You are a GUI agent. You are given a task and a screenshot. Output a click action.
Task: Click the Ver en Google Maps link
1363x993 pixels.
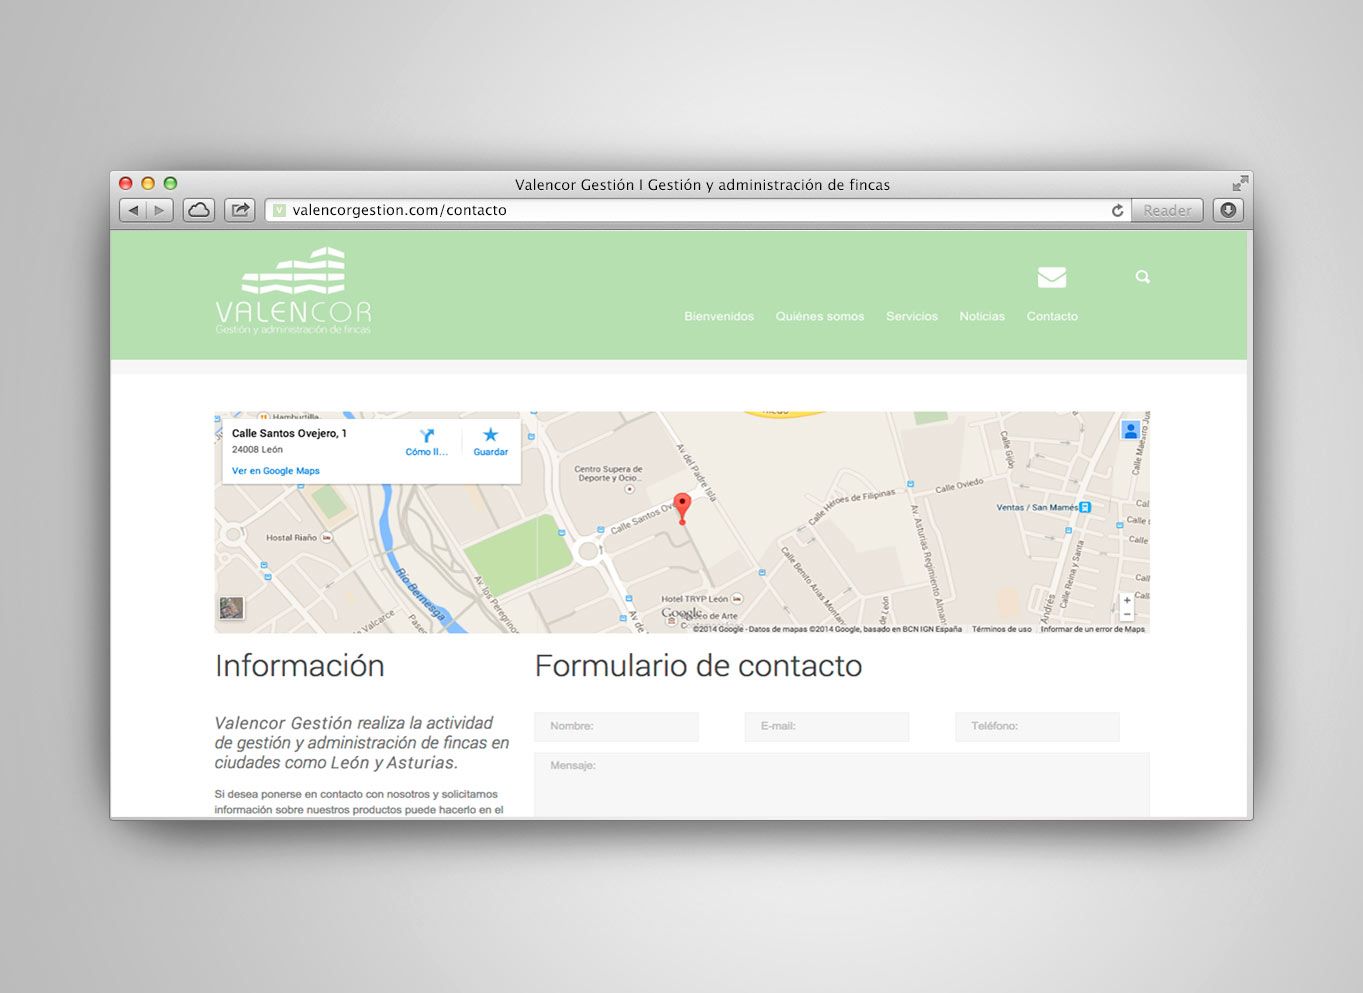coord(276,471)
